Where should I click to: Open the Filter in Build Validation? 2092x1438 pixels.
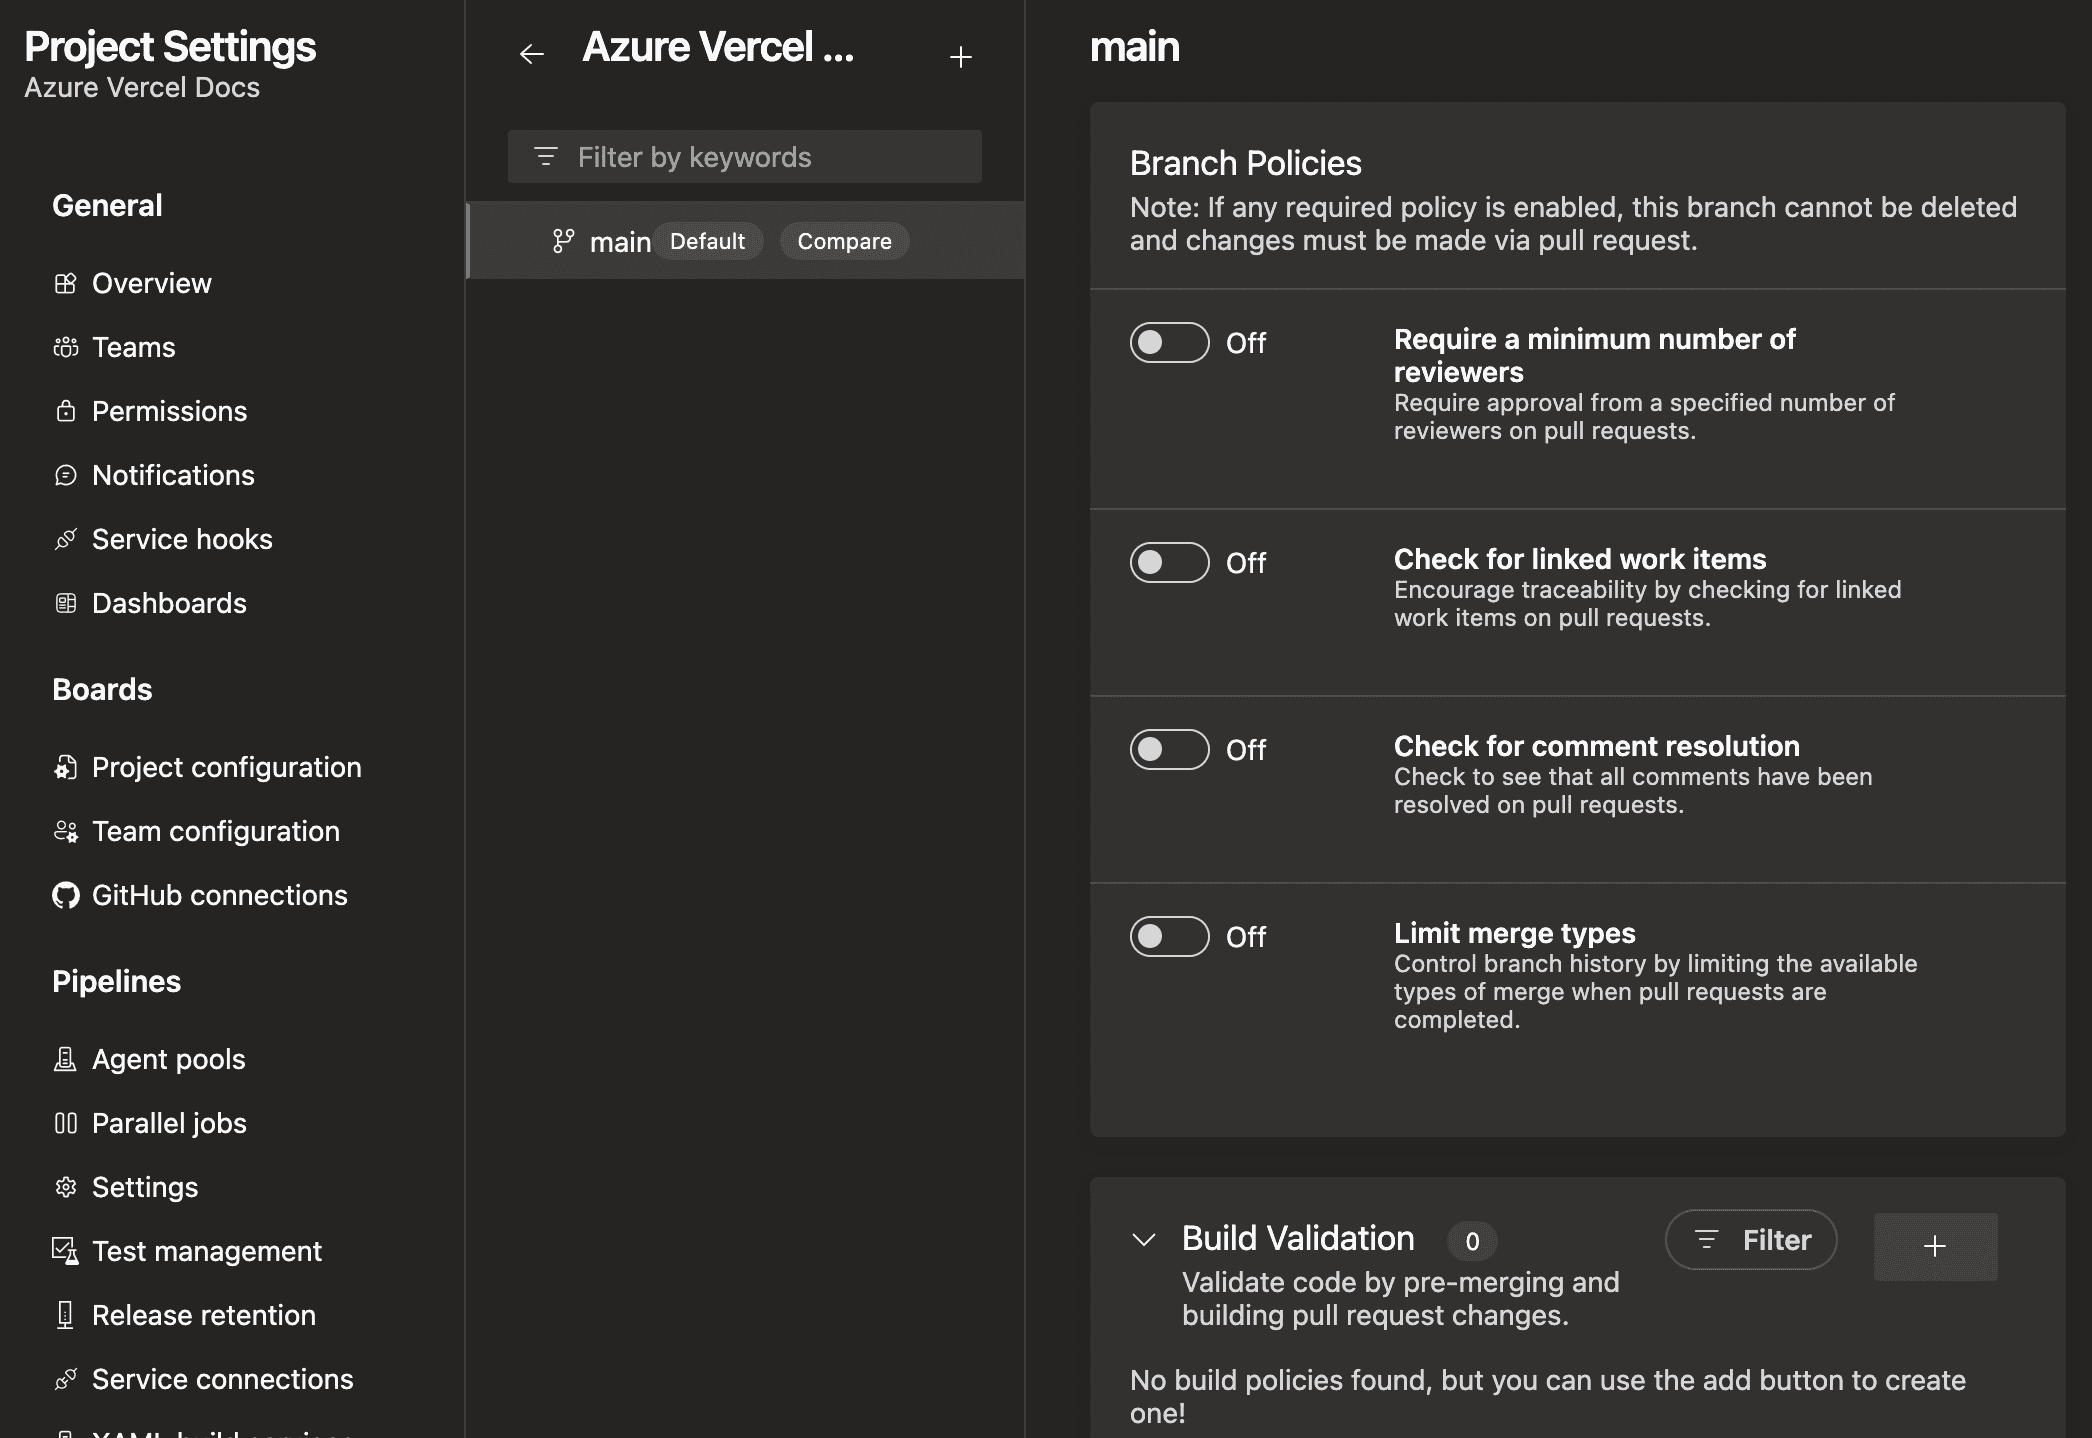coord(1750,1240)
